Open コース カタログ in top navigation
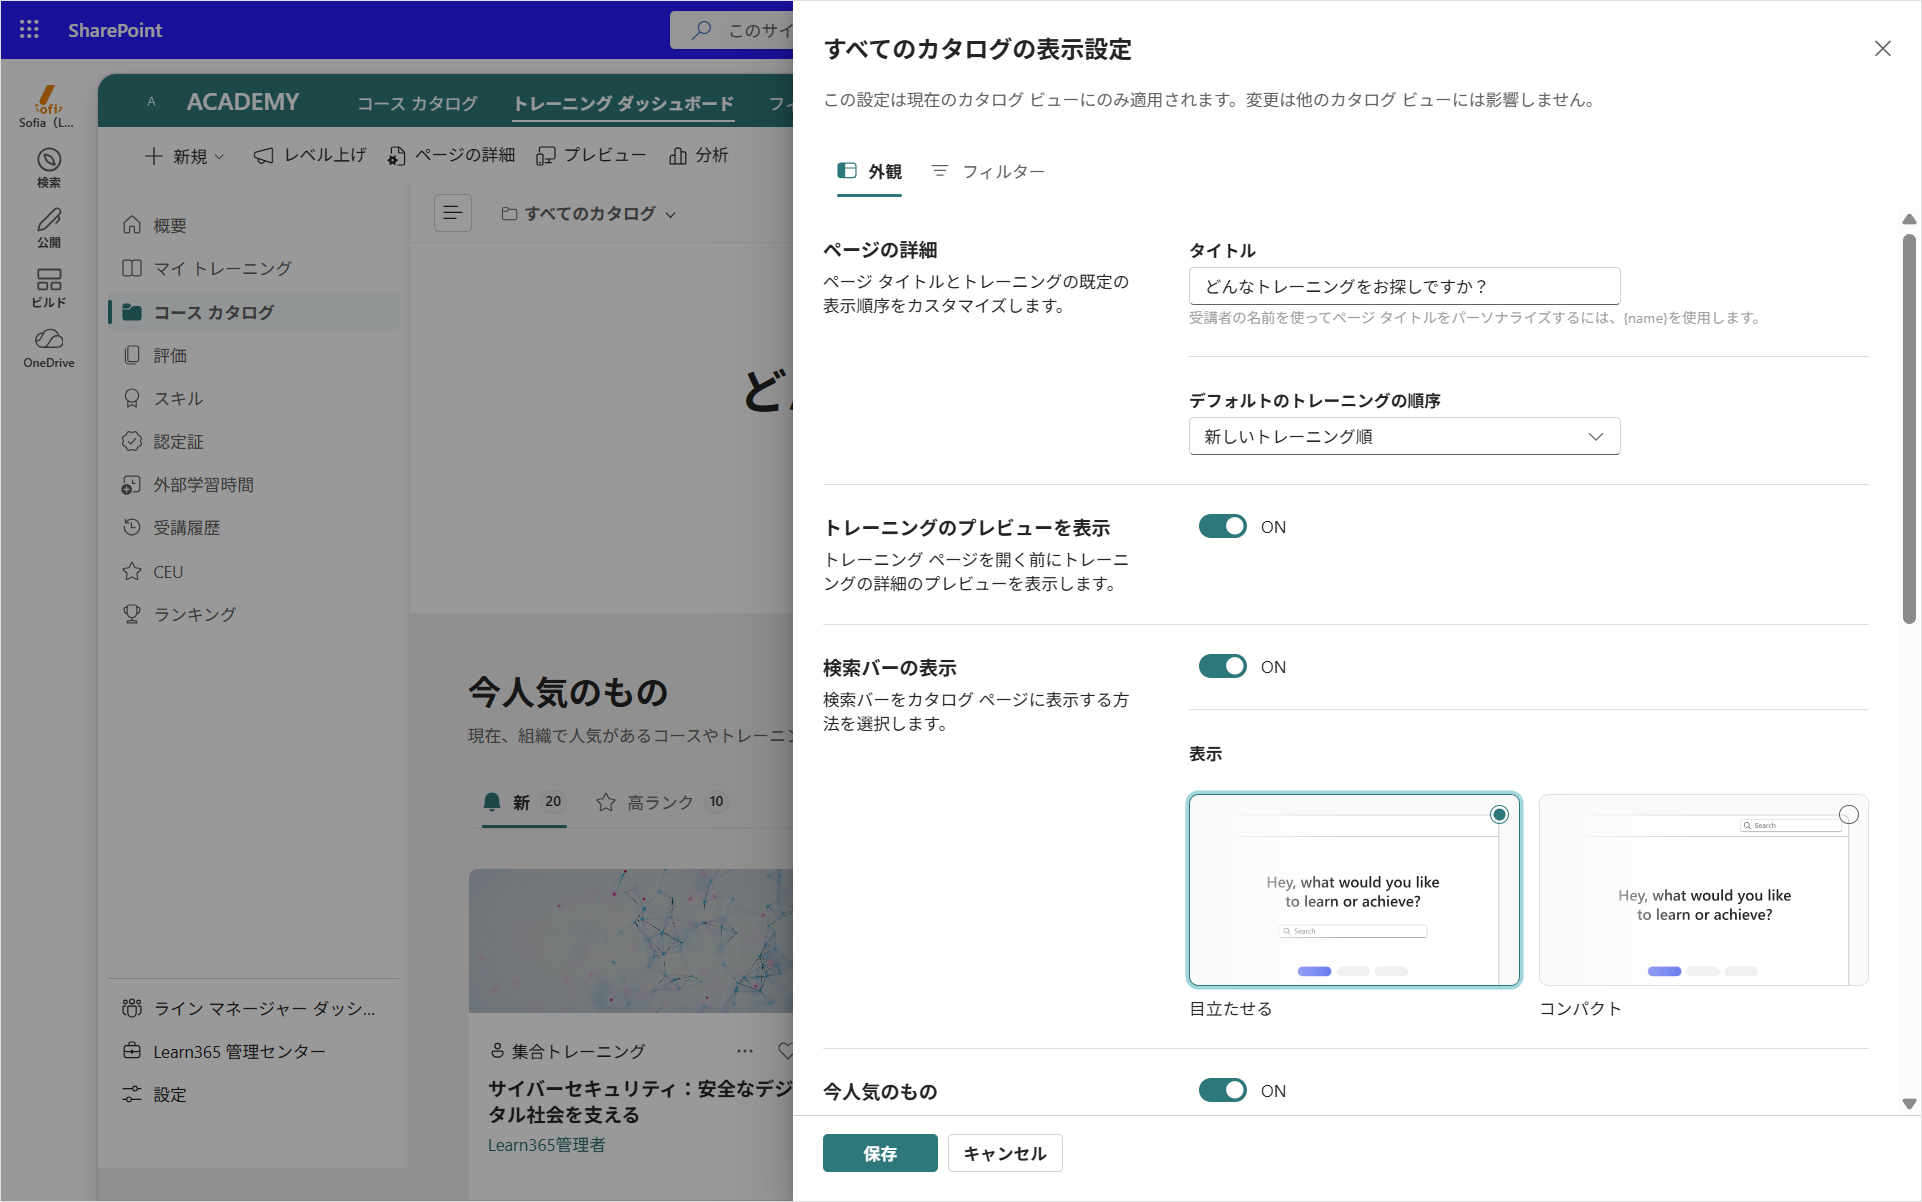1922x1202 pixels. [417, 103]
